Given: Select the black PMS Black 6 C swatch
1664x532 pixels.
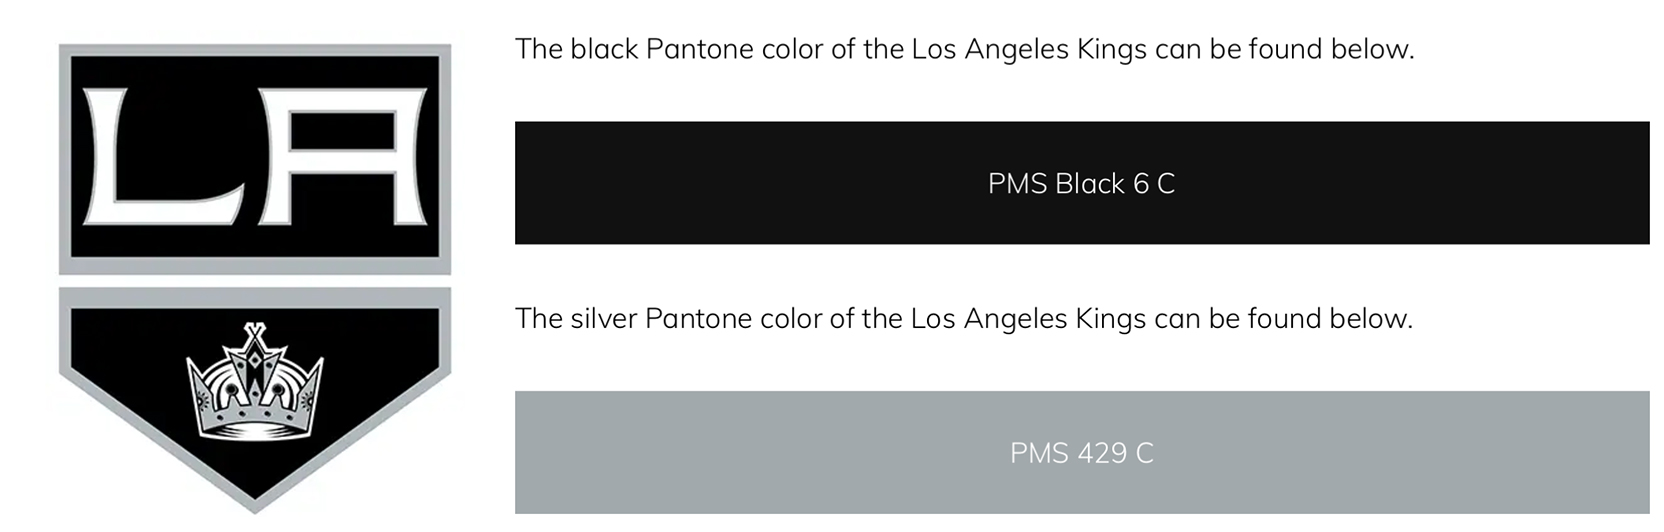Looking at the screenshot, I should (1081, 183).
